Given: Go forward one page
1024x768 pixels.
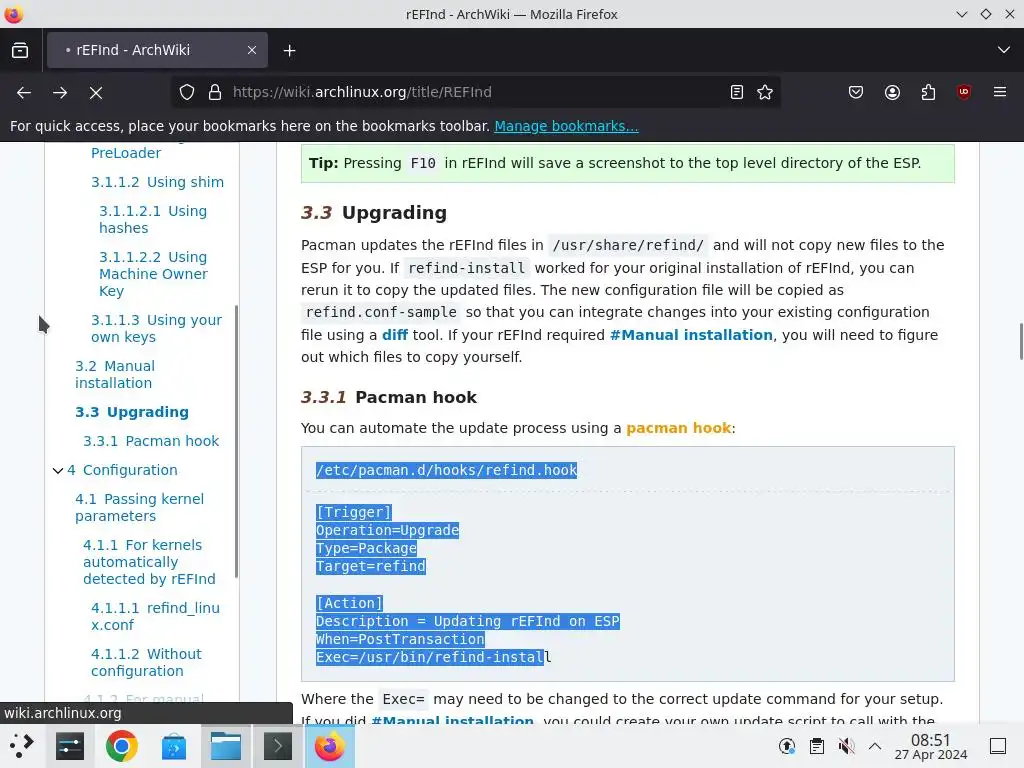Looking at the screenshot, I should [60, 93].
